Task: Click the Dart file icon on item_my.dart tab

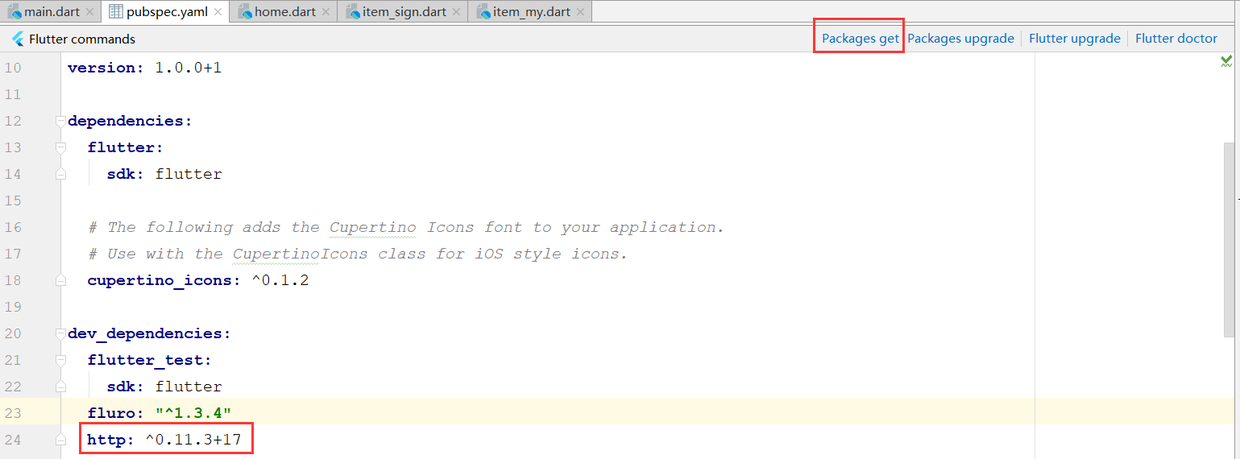Action: coord(483,12)
